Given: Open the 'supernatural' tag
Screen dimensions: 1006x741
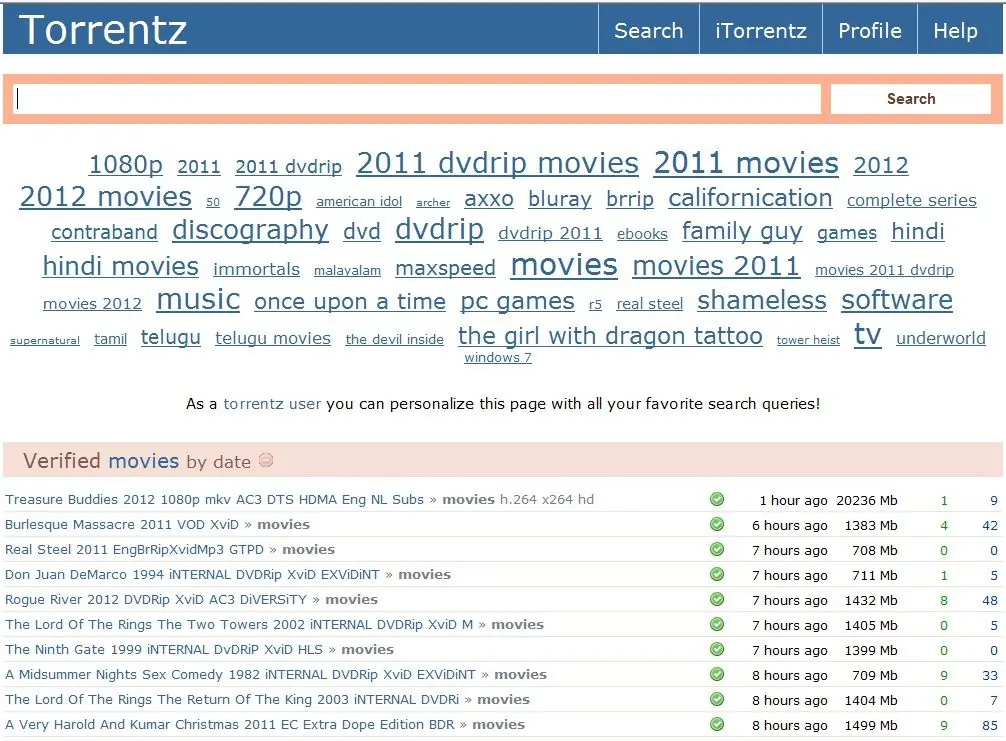Looking at the screenshot, I should 45,341.
